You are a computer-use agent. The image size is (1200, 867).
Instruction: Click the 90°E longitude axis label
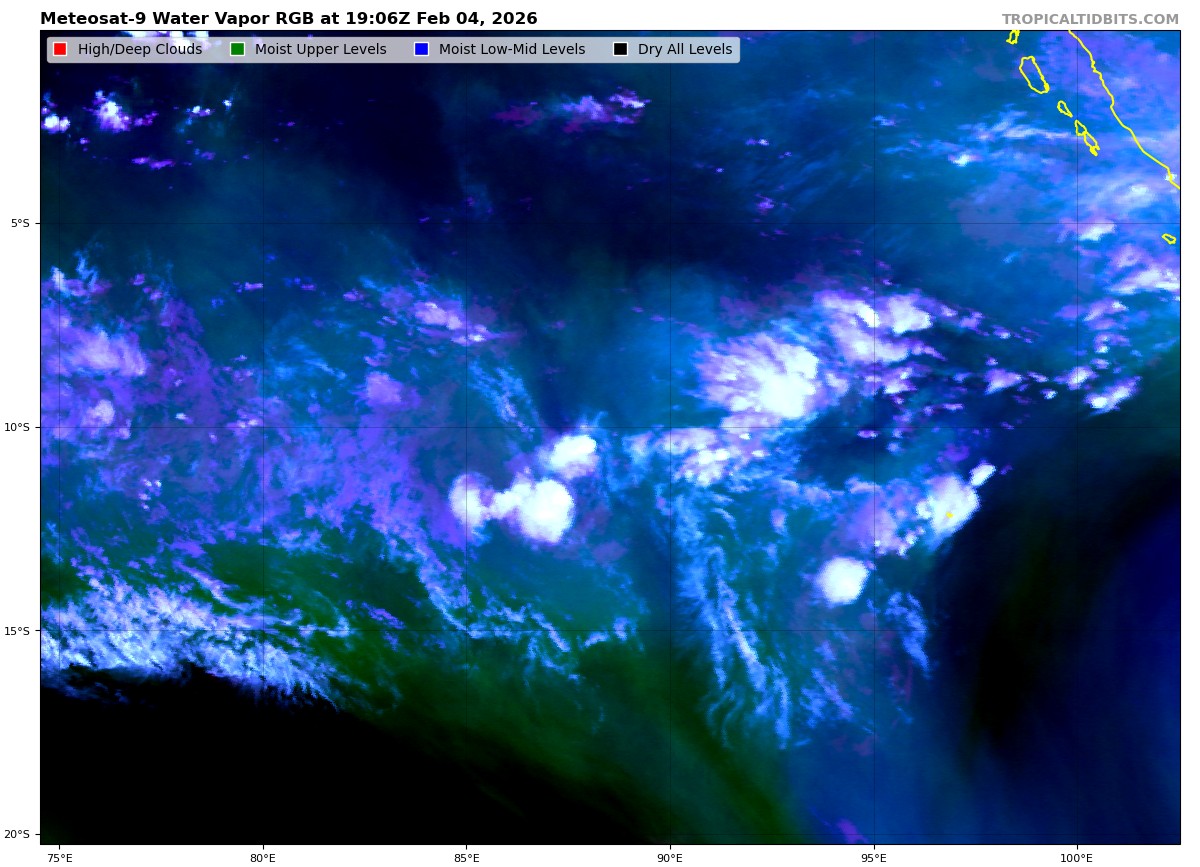pos(670,857)
